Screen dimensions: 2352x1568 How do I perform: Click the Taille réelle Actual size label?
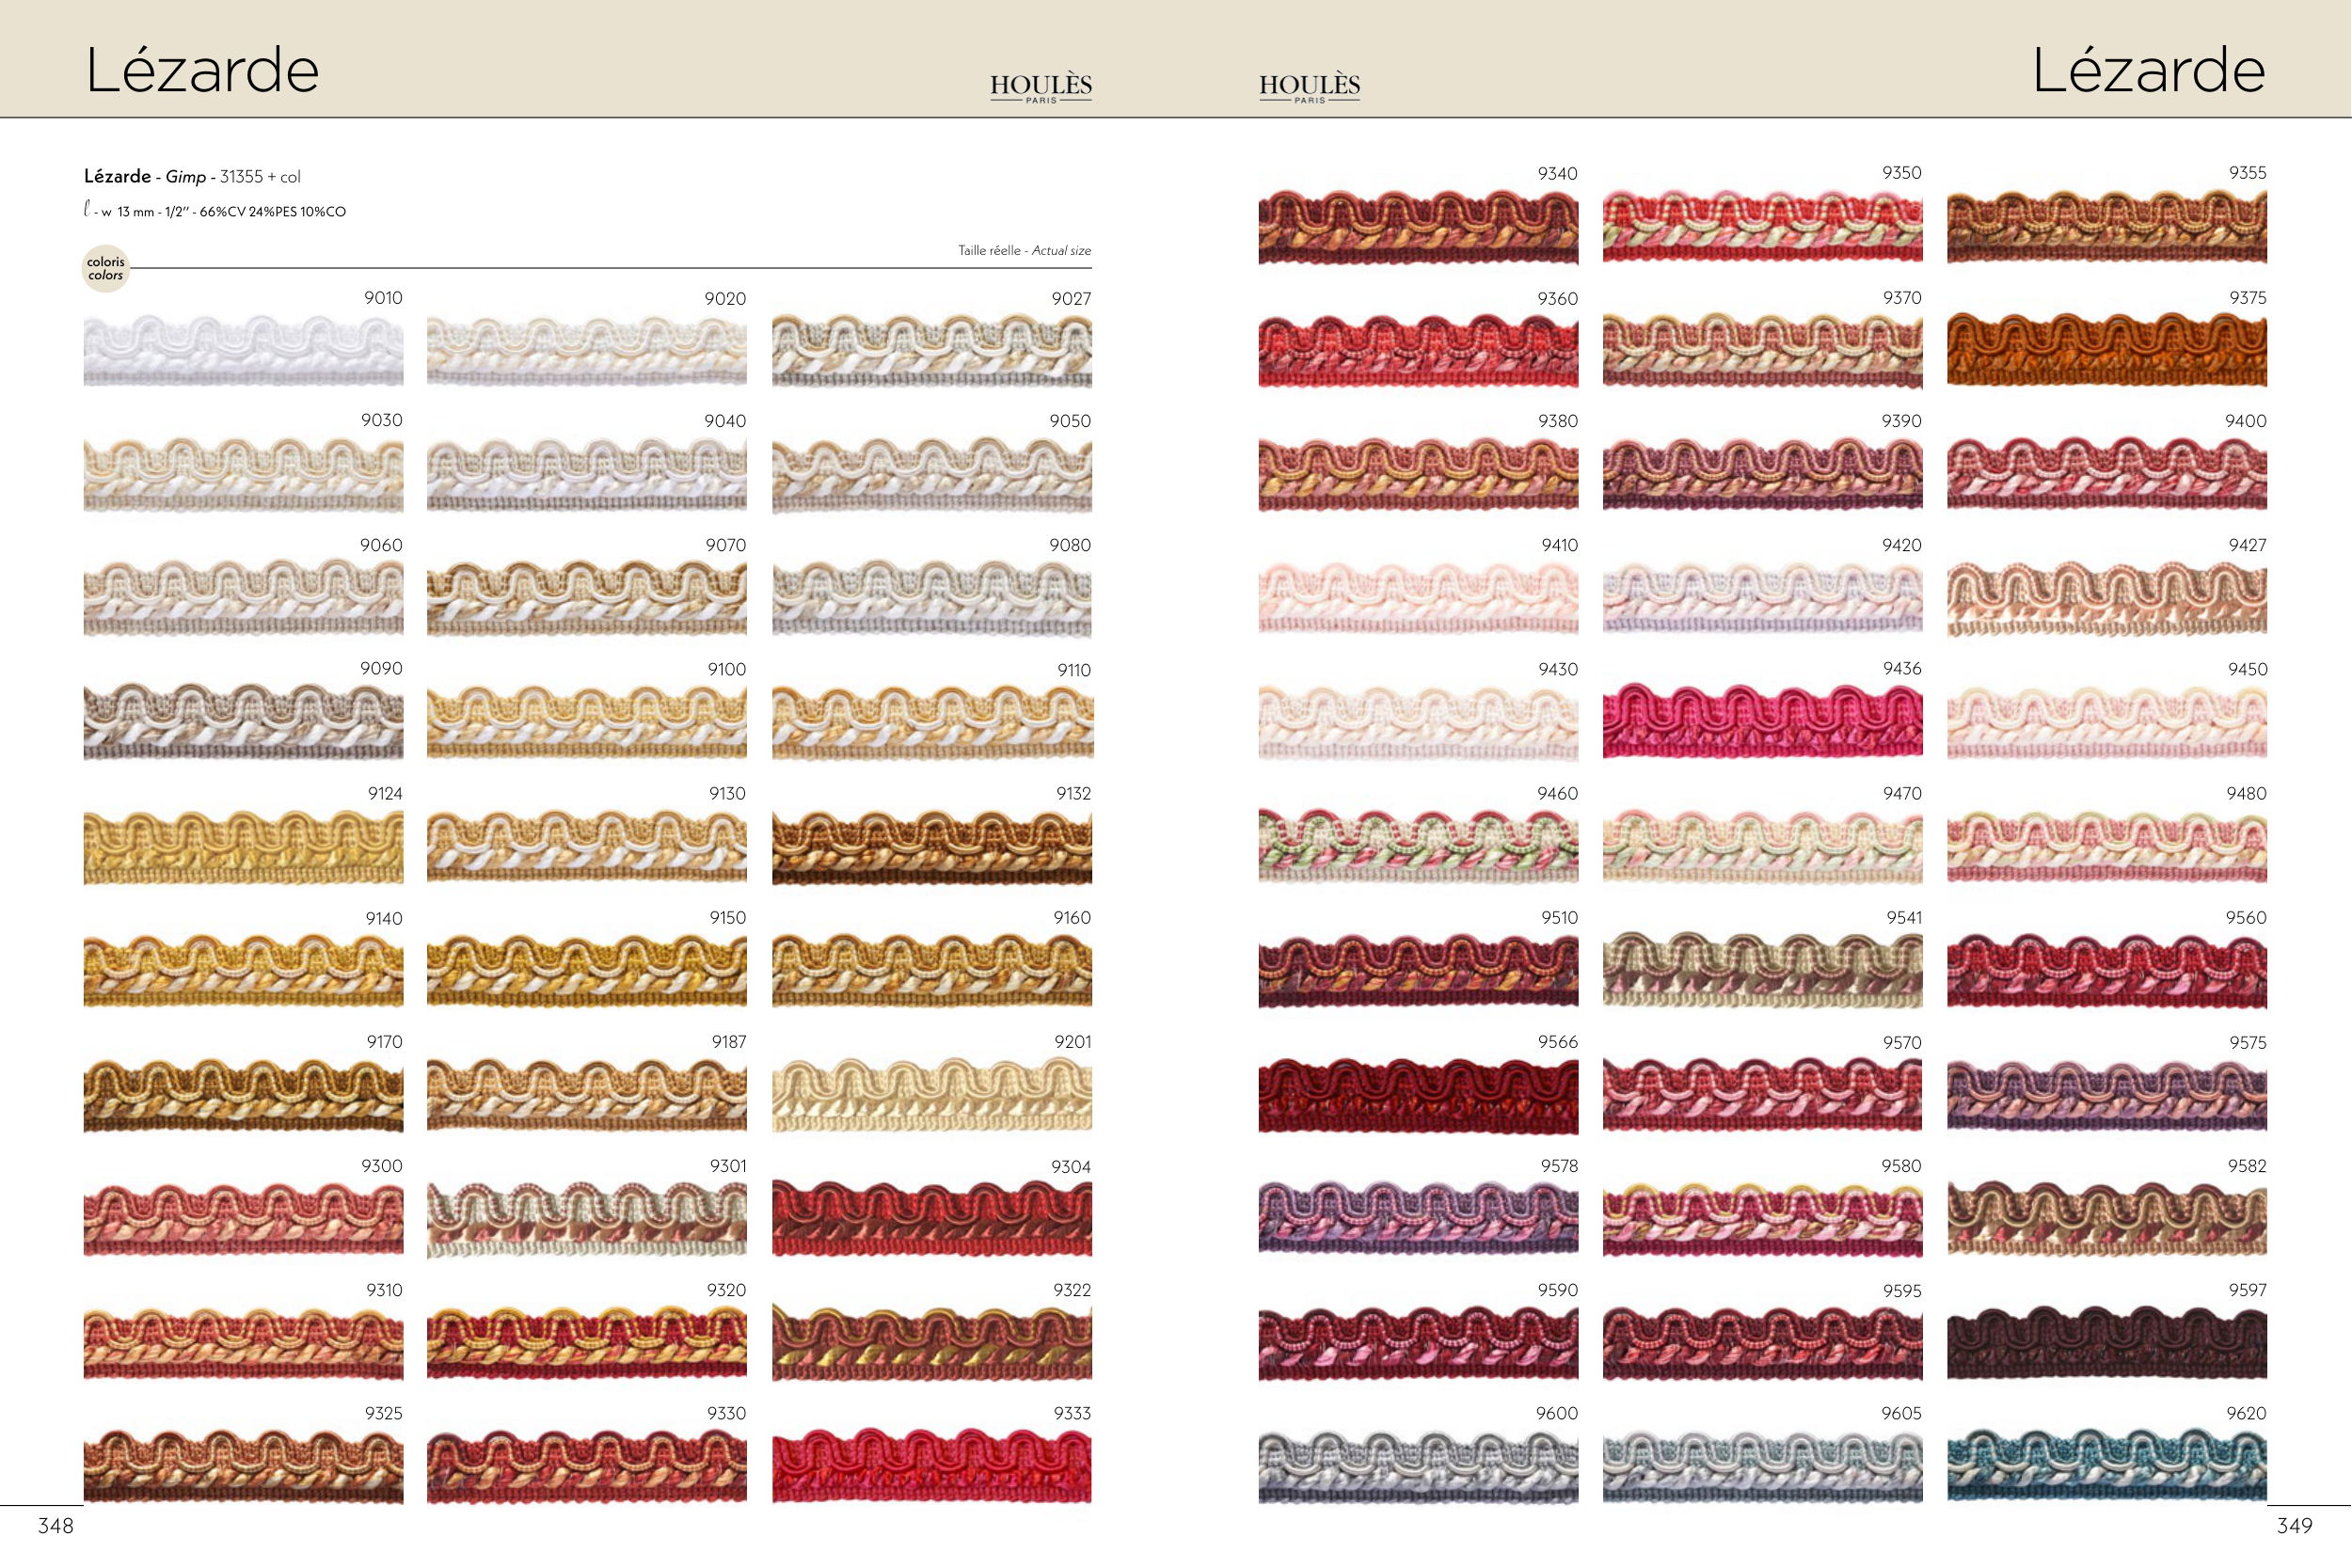click(1024, 250)
